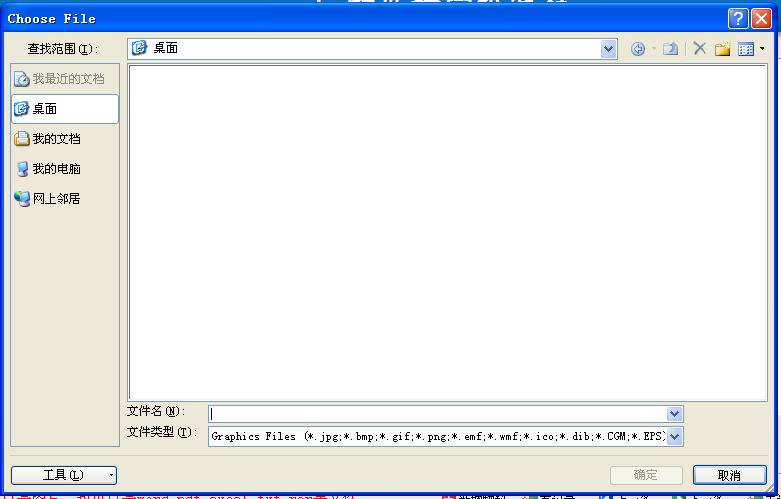Screen dimensions: 781x499
Task: Close the Choose File dialog
Action: [761, 18]
